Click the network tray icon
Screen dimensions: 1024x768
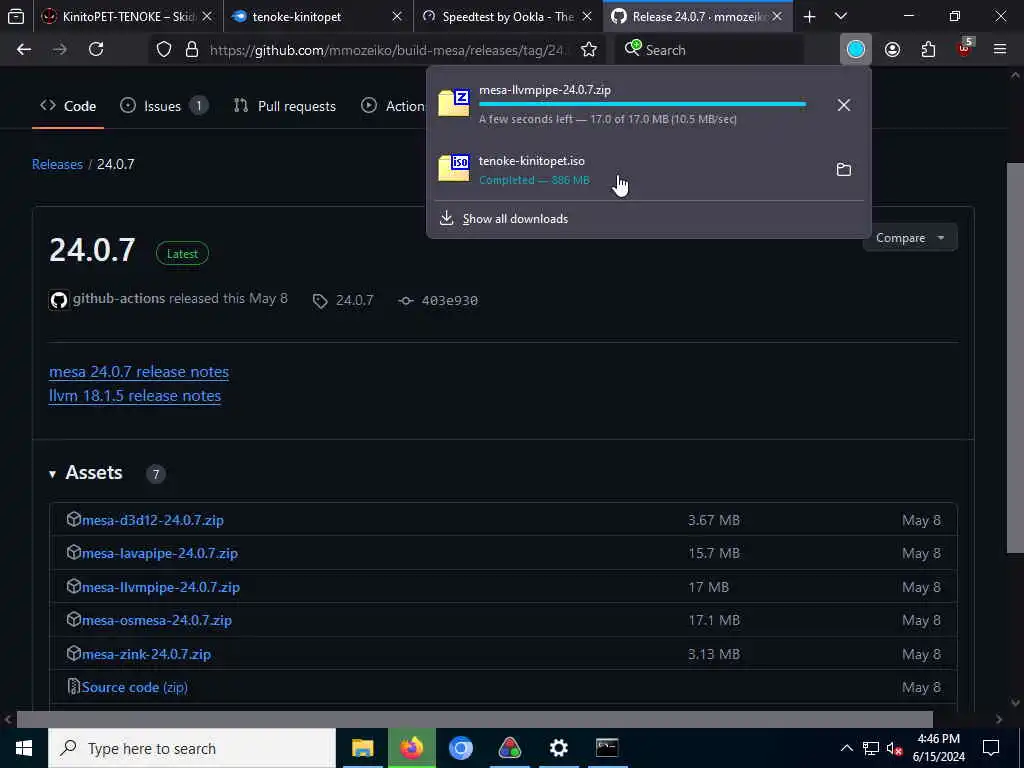click(871, 748)
